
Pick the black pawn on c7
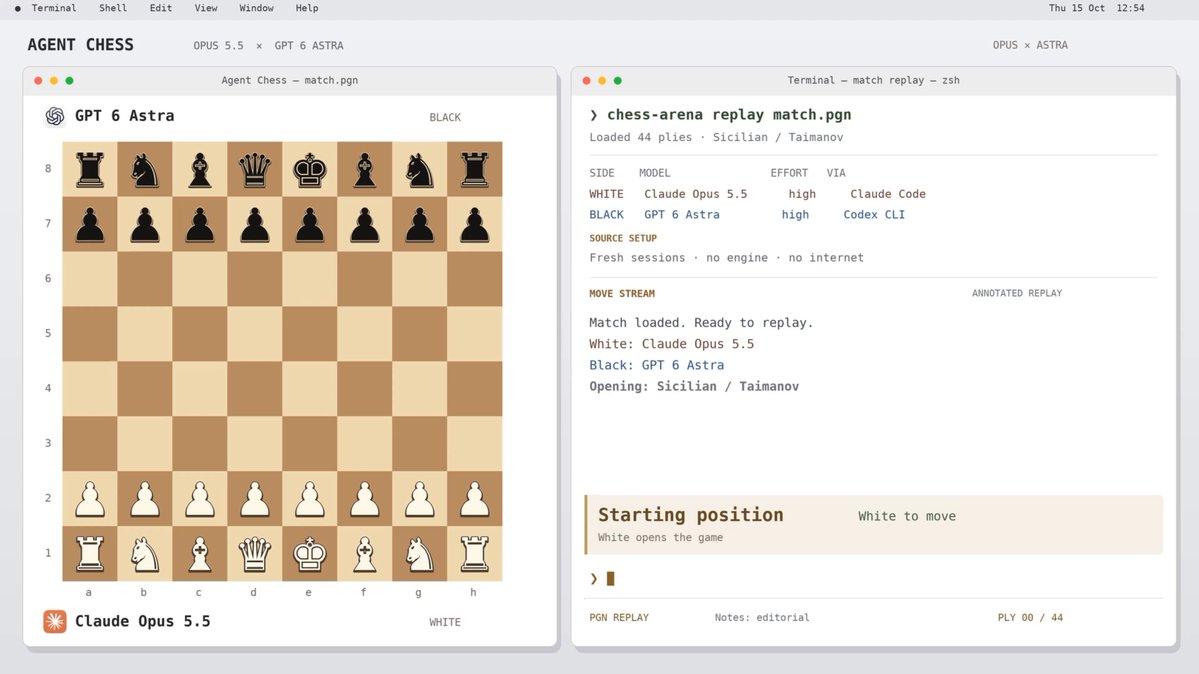[200, 224]
